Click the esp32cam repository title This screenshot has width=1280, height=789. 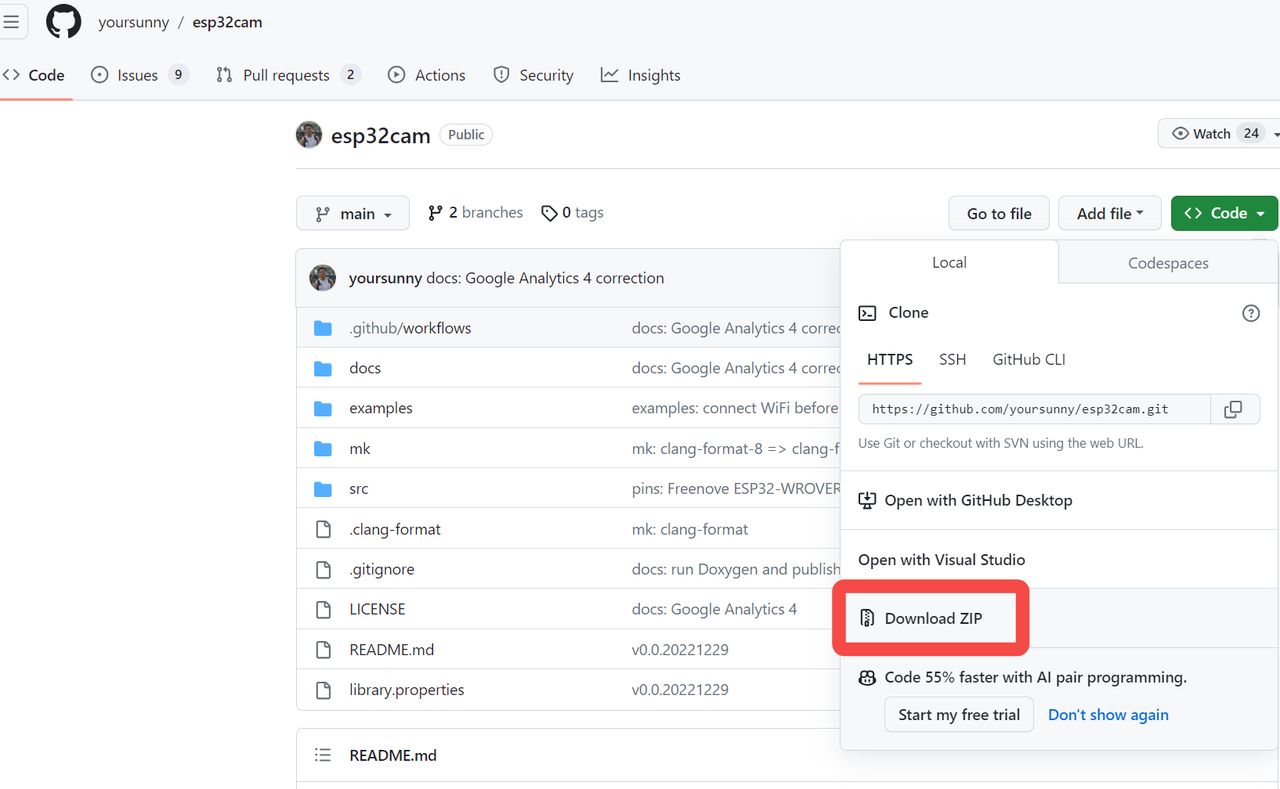pos(381,135)
